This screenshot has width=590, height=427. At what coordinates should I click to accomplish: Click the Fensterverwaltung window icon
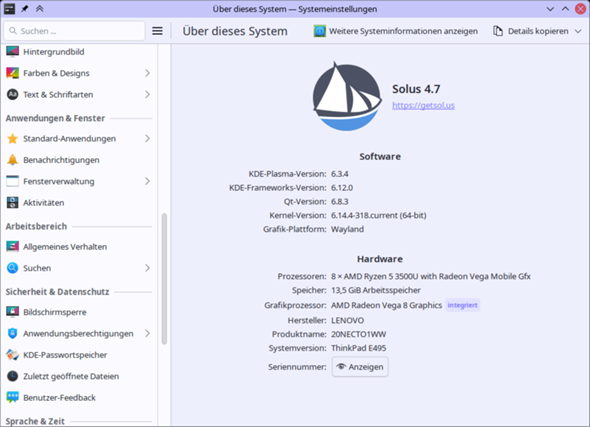tap(12, 181)
